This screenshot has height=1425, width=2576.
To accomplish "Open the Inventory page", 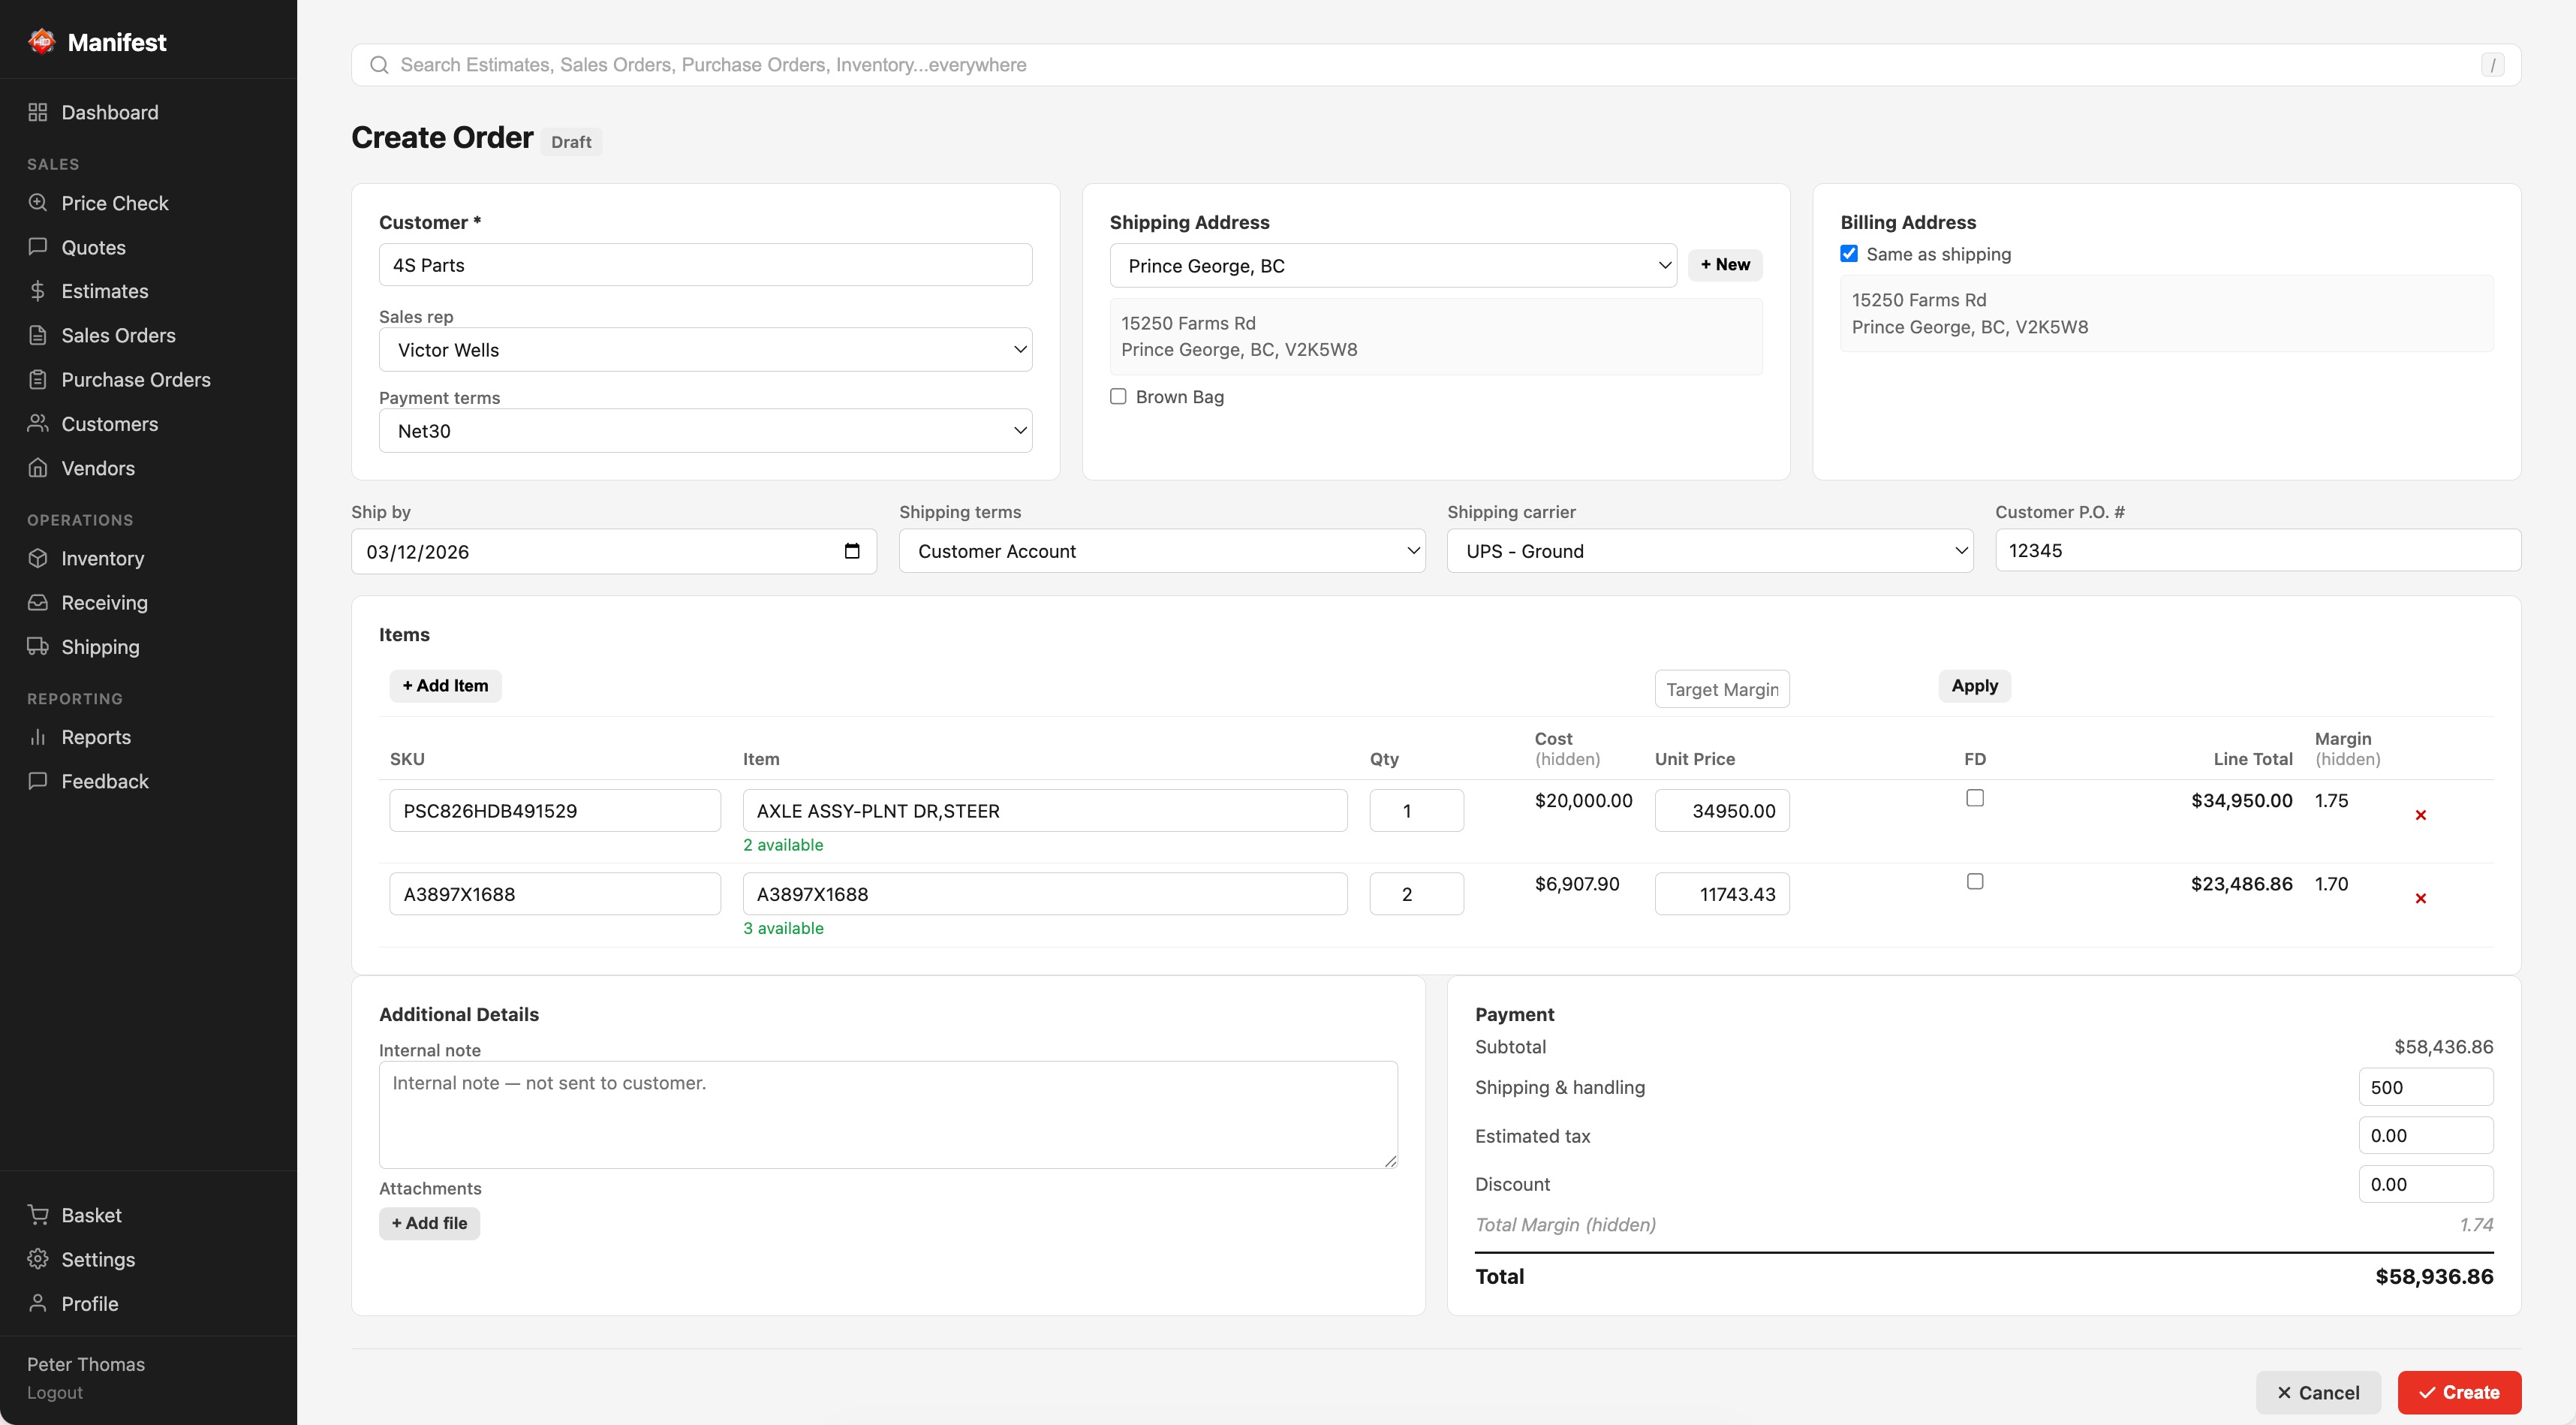I will [x=103, y=558].
